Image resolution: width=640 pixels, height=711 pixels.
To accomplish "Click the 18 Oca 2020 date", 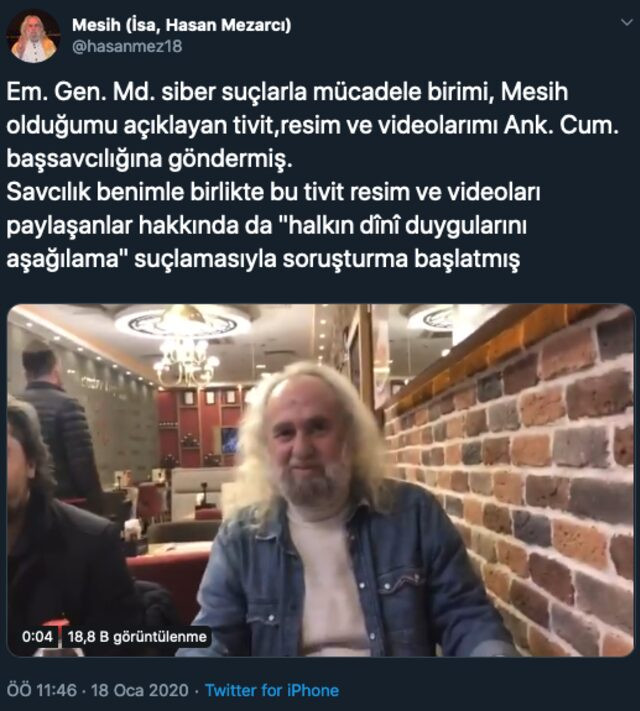I will point(140,690).
